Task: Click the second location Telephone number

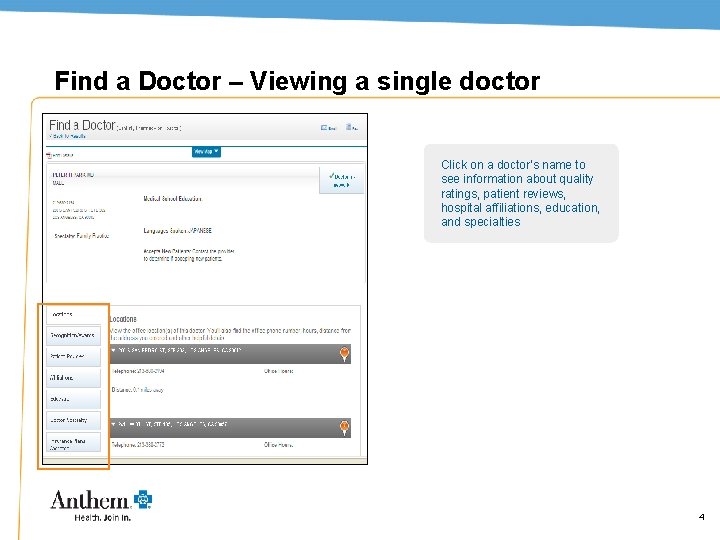Action: [x=138, y=445]
